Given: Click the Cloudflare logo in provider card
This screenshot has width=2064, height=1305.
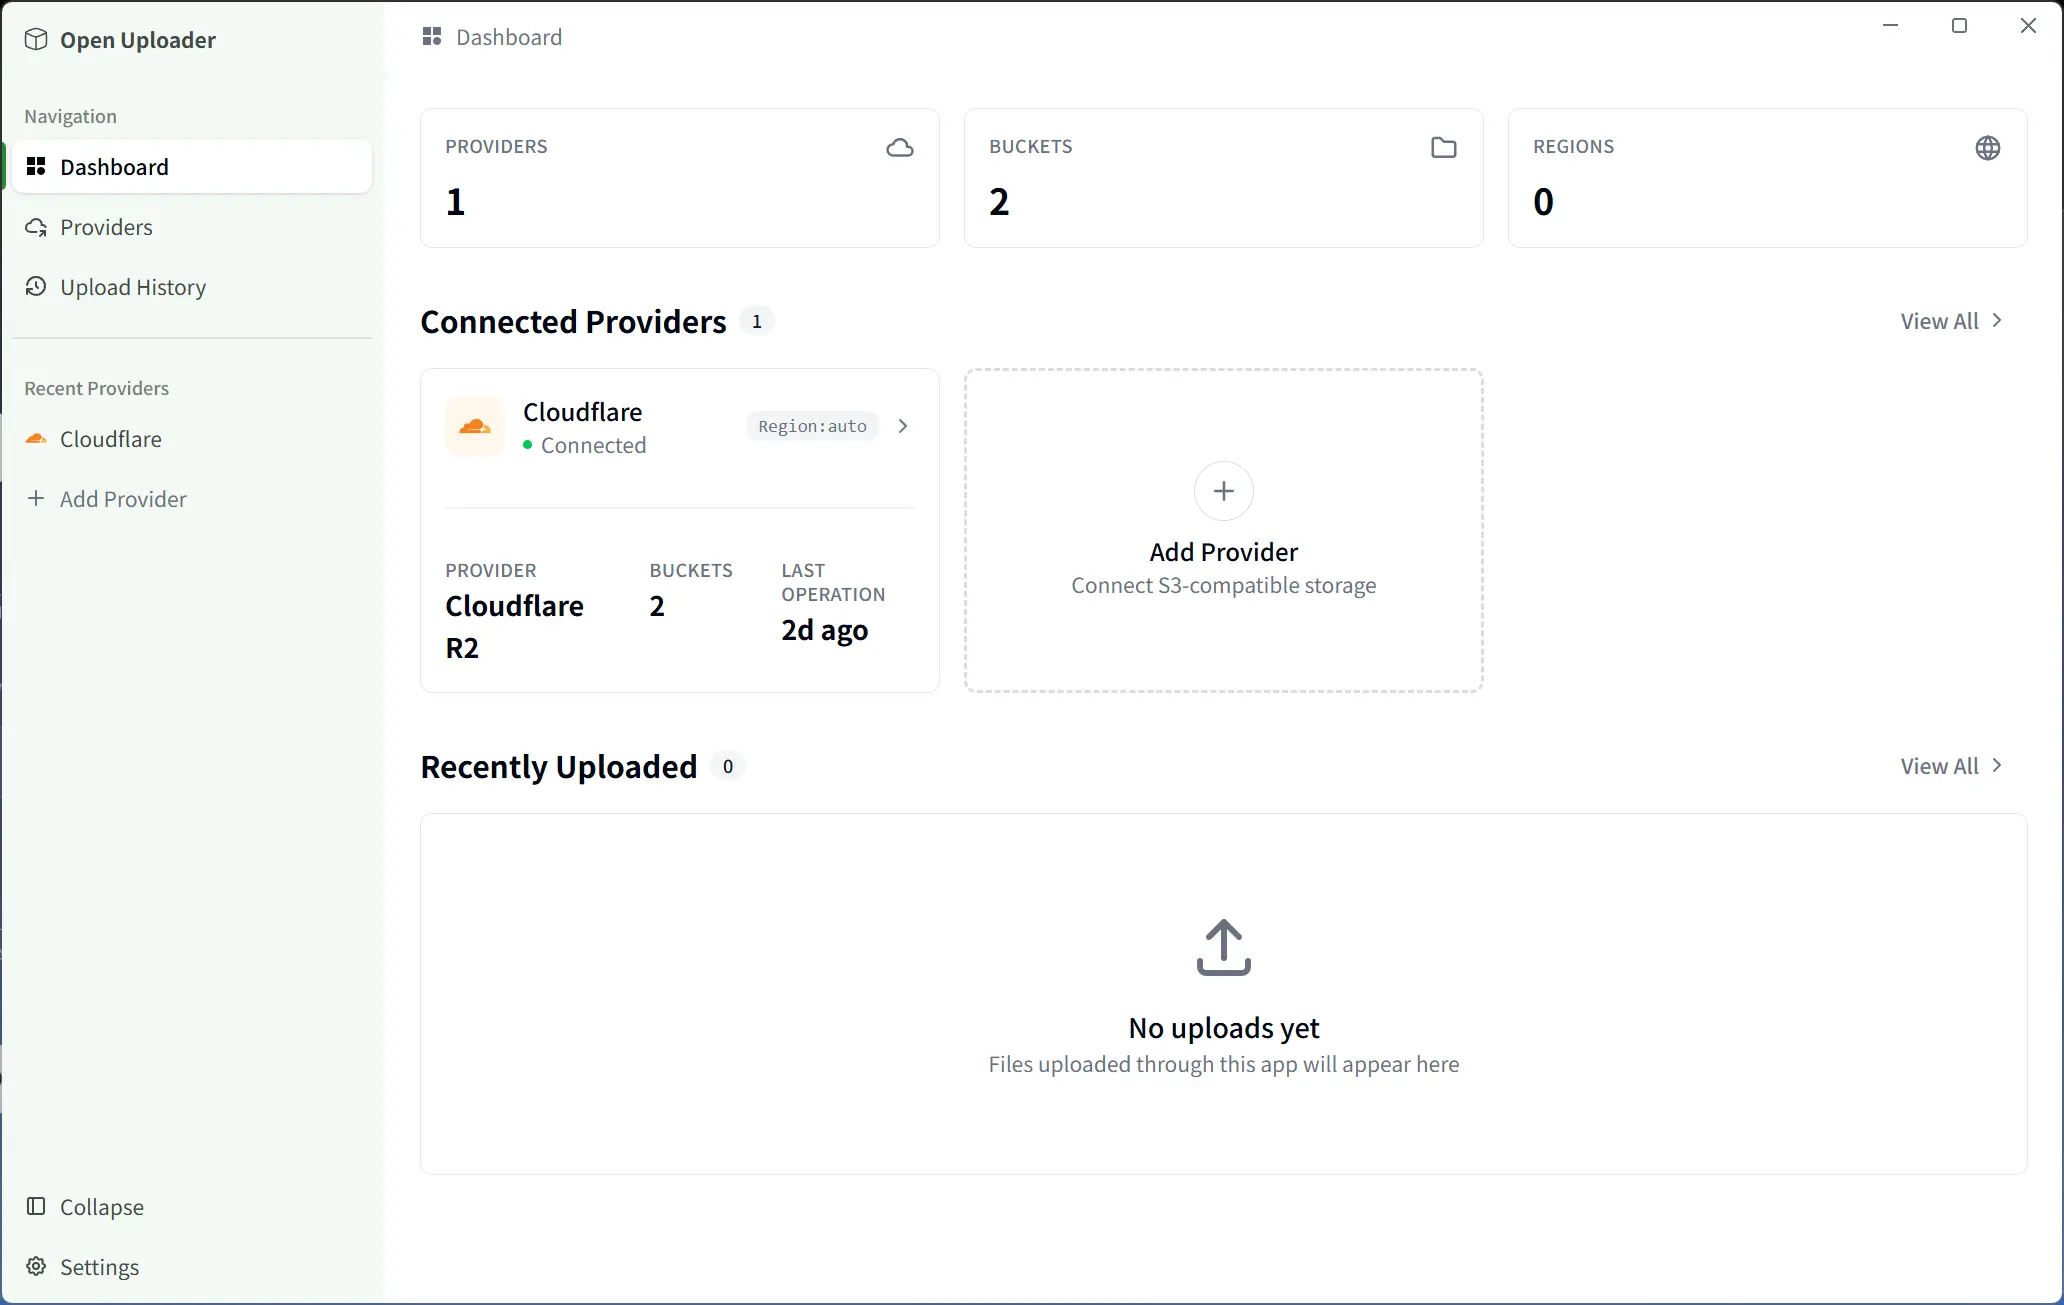Looking at the screenshot, I should (x=475, y=427).
